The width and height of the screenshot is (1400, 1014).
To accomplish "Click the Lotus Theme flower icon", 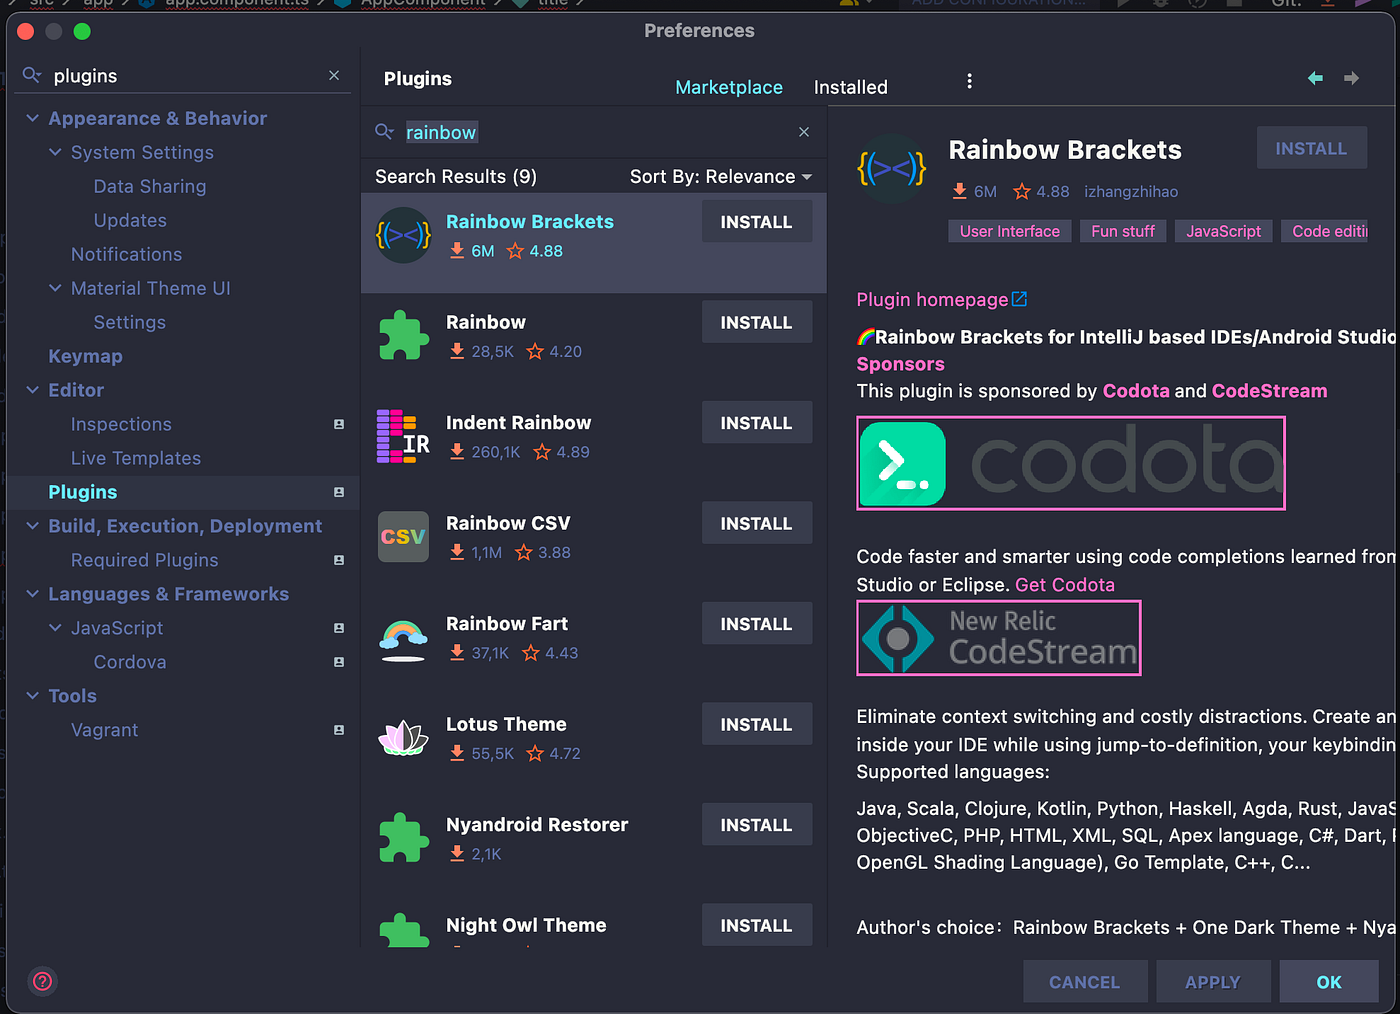I will click(x=403, y=738).
